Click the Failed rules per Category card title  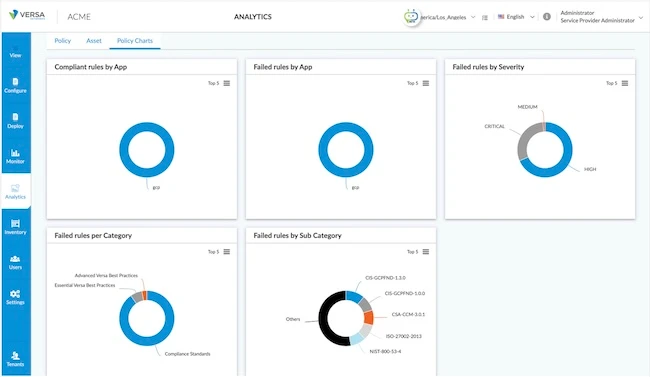click(93, 235)
